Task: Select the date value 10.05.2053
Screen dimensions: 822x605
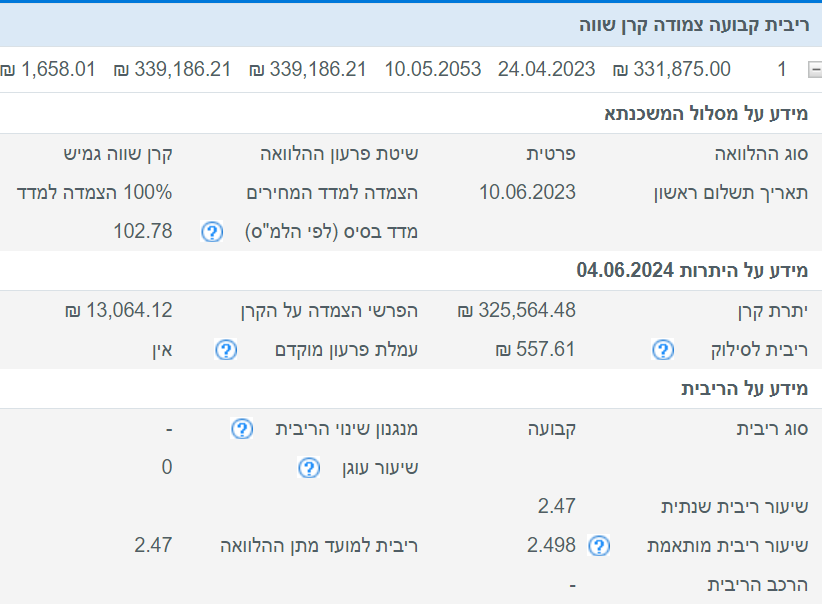Action: click(432, 69)
